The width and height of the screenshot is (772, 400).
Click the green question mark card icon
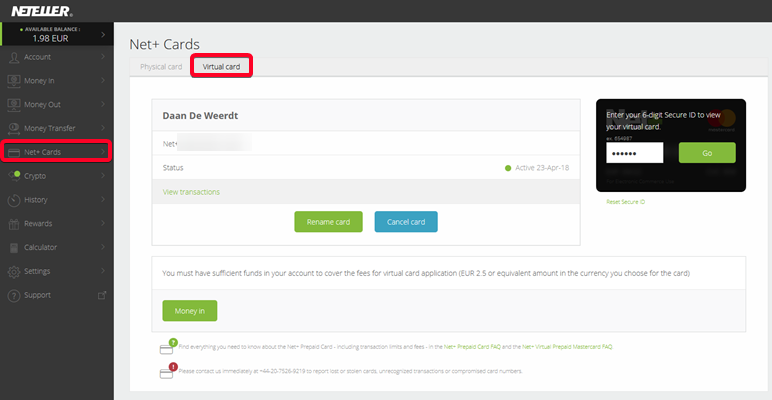[x=168, y=347]
